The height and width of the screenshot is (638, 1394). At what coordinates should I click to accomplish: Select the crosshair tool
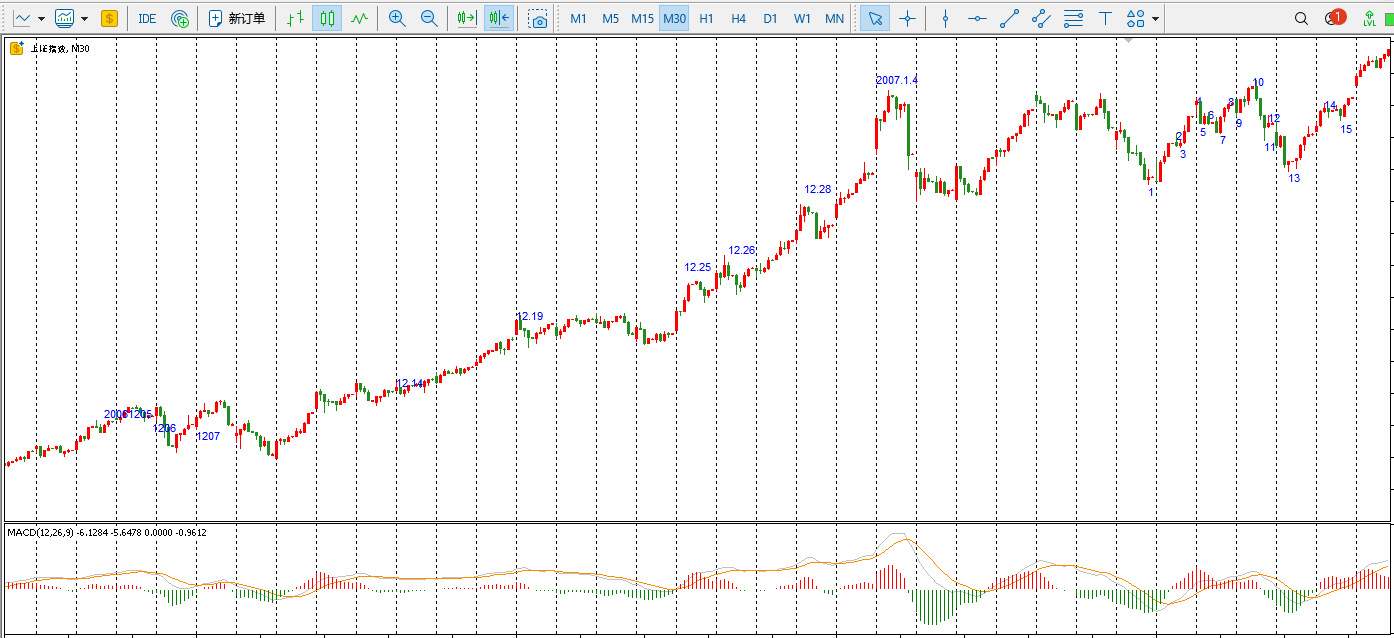click(x=907, y=18)
